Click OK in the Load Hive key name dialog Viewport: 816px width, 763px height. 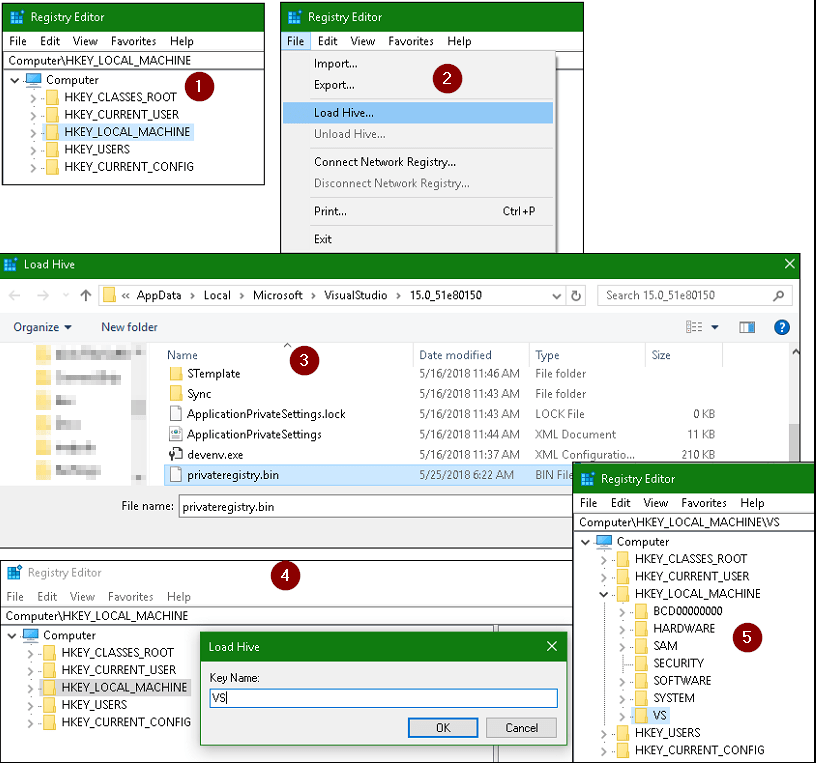point(443,728)
